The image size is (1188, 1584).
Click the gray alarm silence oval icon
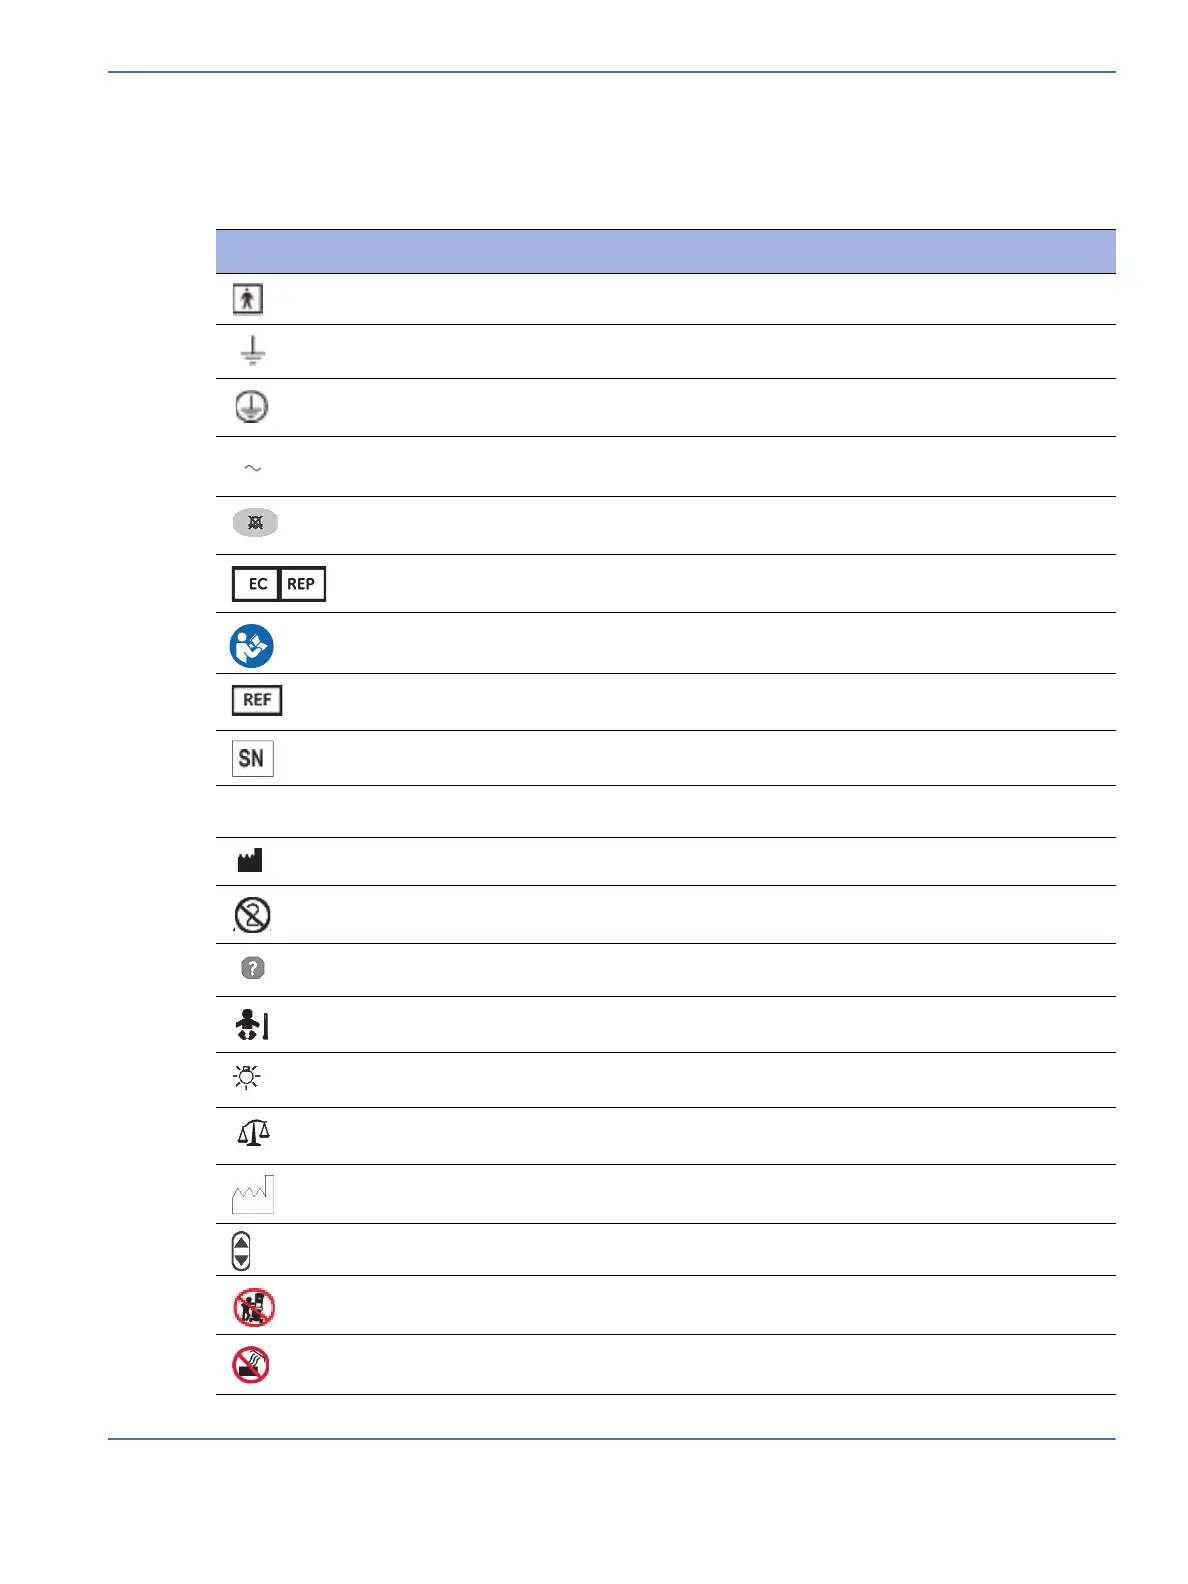pos(255,523)
